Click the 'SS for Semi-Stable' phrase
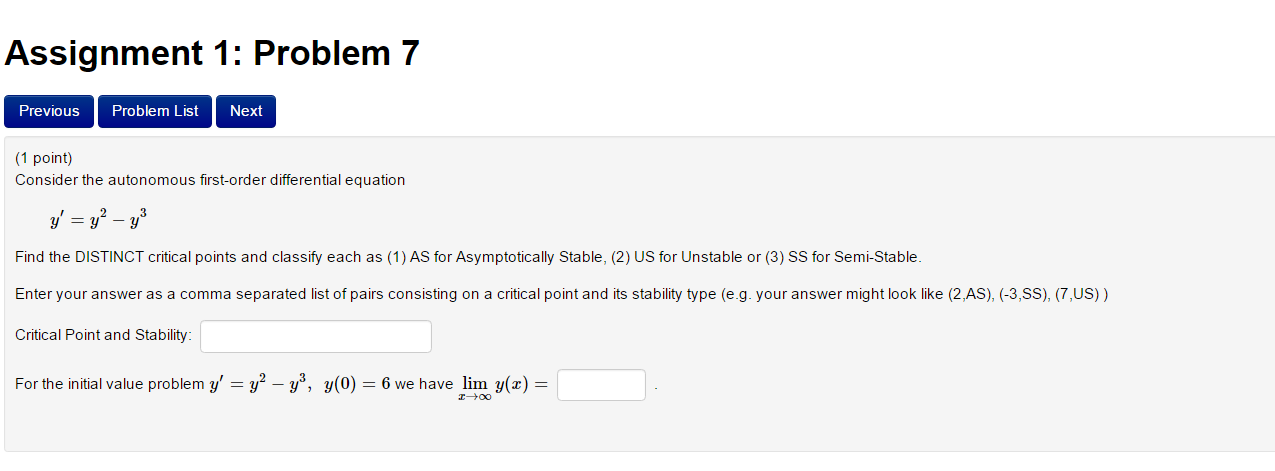 tap(853, 257)
